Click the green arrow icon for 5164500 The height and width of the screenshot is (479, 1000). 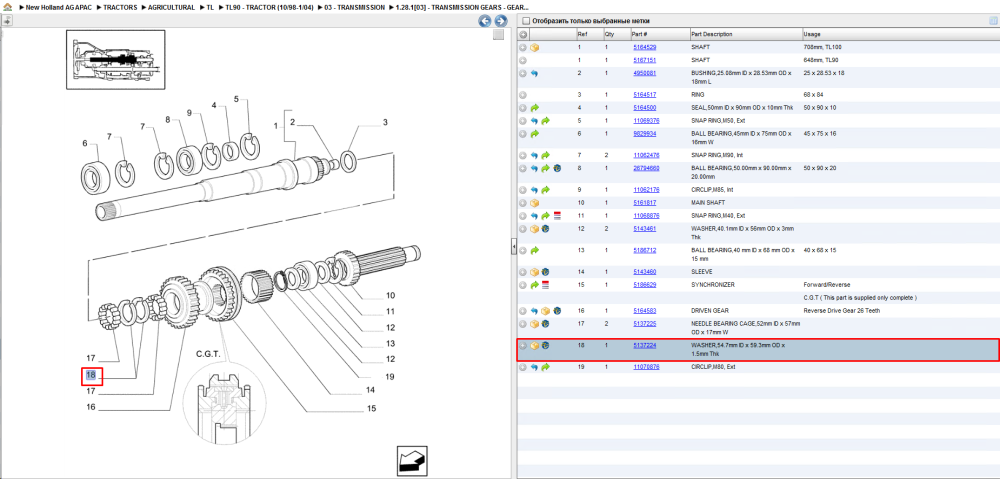tap(534, 108)
